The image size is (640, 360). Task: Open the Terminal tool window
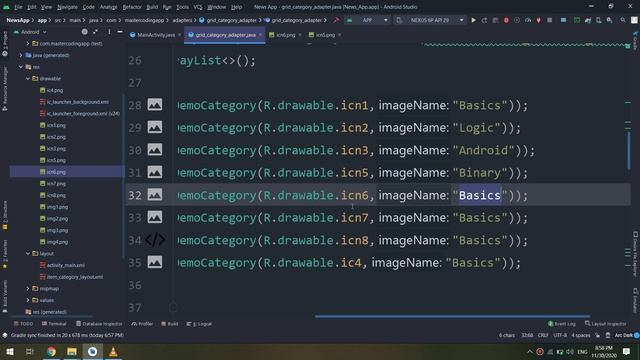[x=54, y=324]
